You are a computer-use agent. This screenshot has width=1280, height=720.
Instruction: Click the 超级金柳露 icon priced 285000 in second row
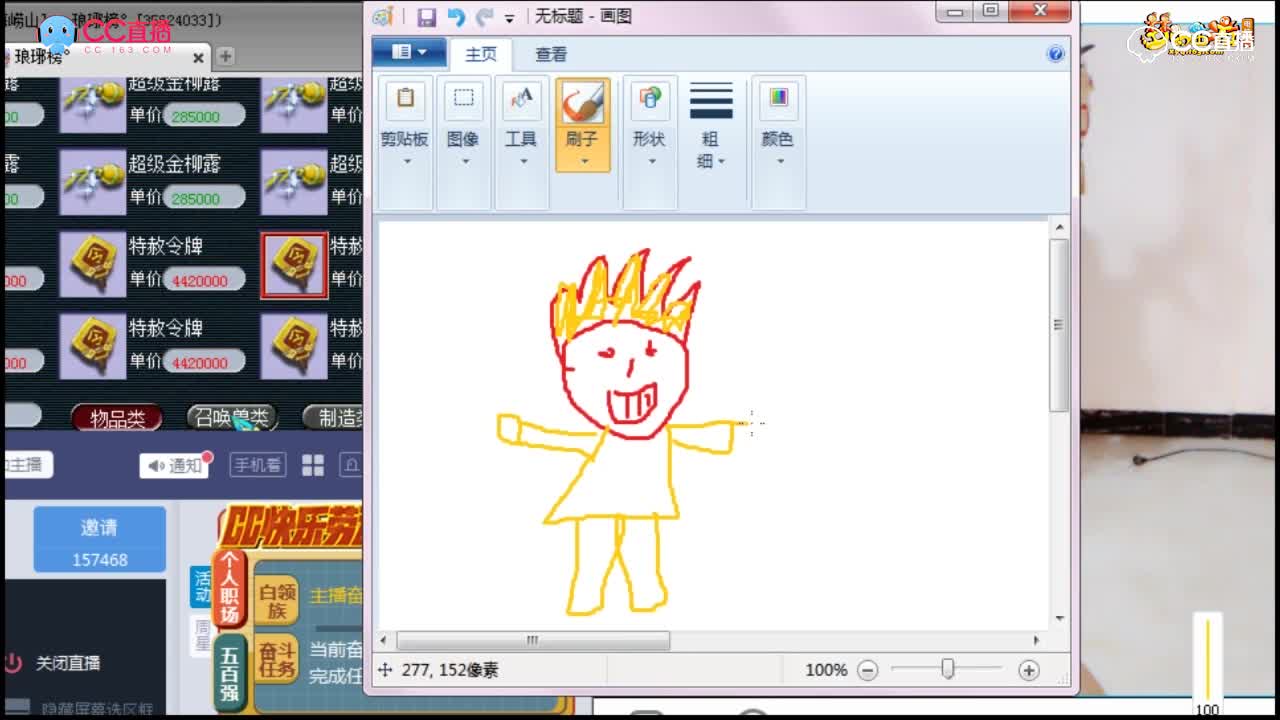92,182
